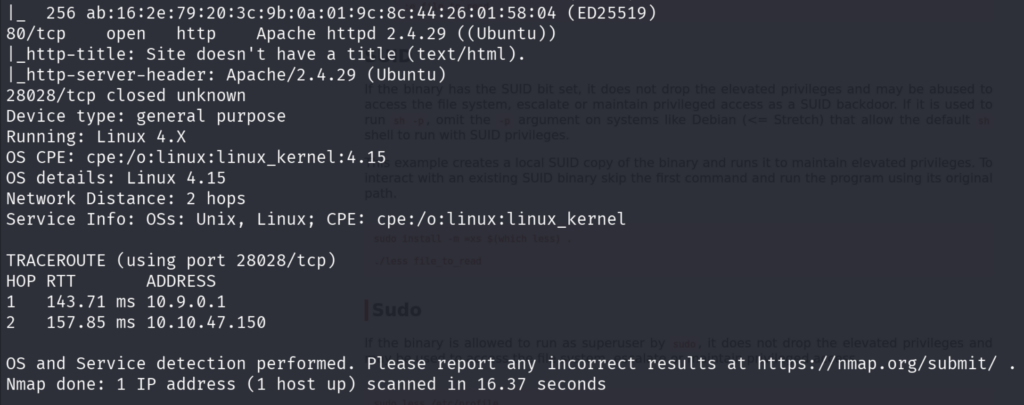This screenshot has height=405, width=1024.
Task: Click the Service Info OSs line
Action: 315,219
